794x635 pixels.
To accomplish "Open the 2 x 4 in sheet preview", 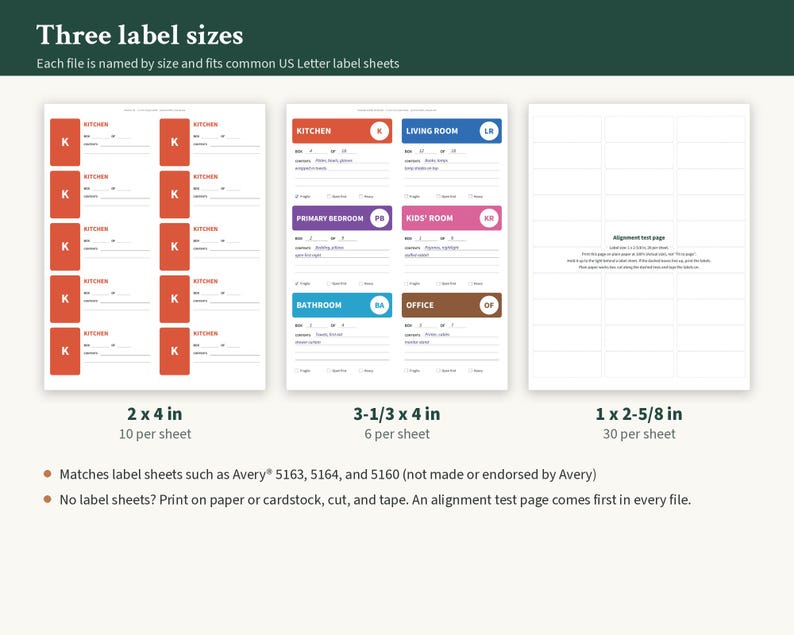I will tap(154, 247).
